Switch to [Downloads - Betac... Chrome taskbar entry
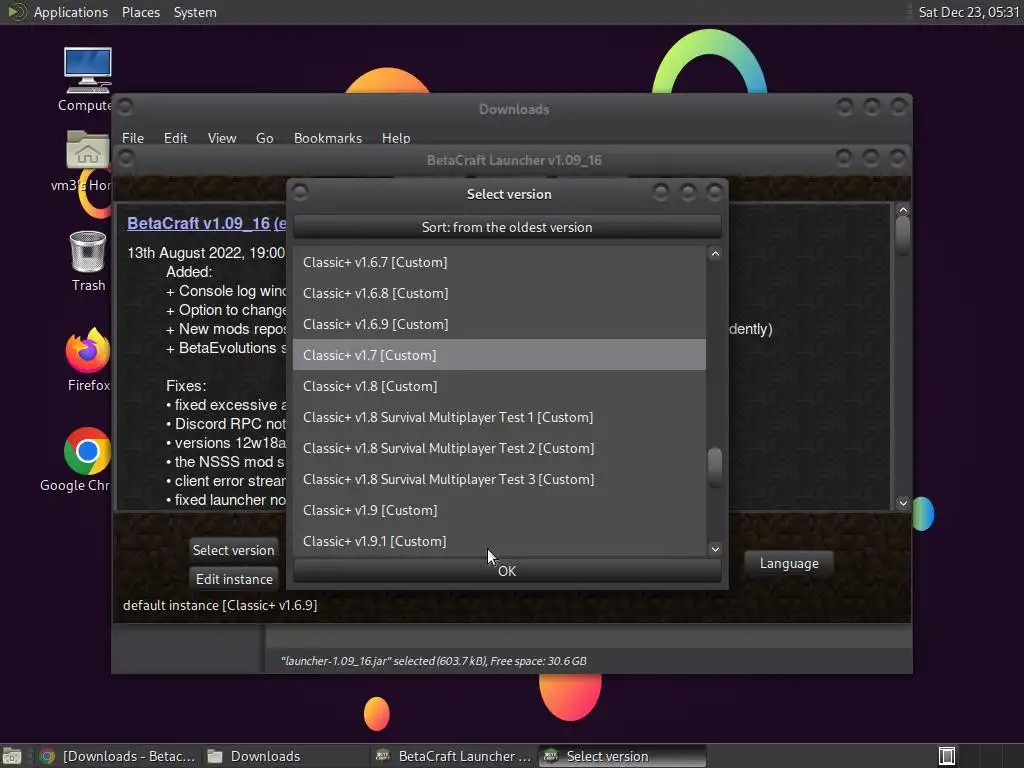Viewport: 1024px width, 768px height. (118, 756)
